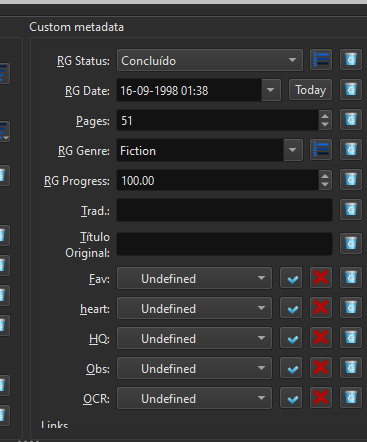
Task: Expand the RG Genre dropdown arrow
Action: pos(293,150)
